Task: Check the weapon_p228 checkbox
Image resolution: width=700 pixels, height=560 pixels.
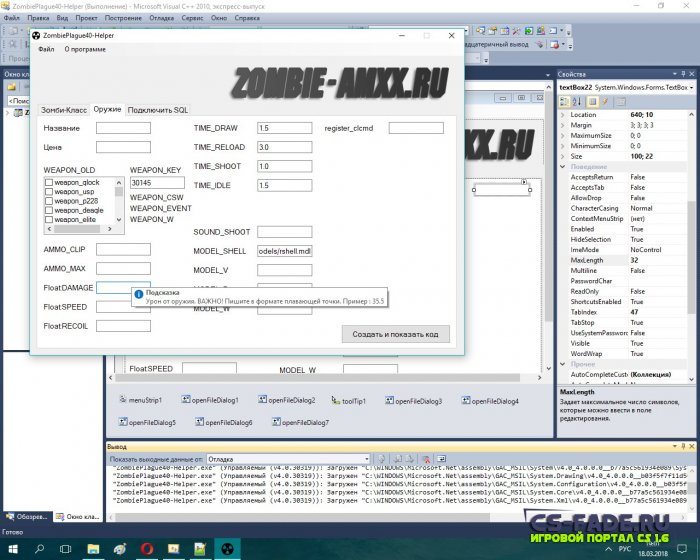Action: 49,201
